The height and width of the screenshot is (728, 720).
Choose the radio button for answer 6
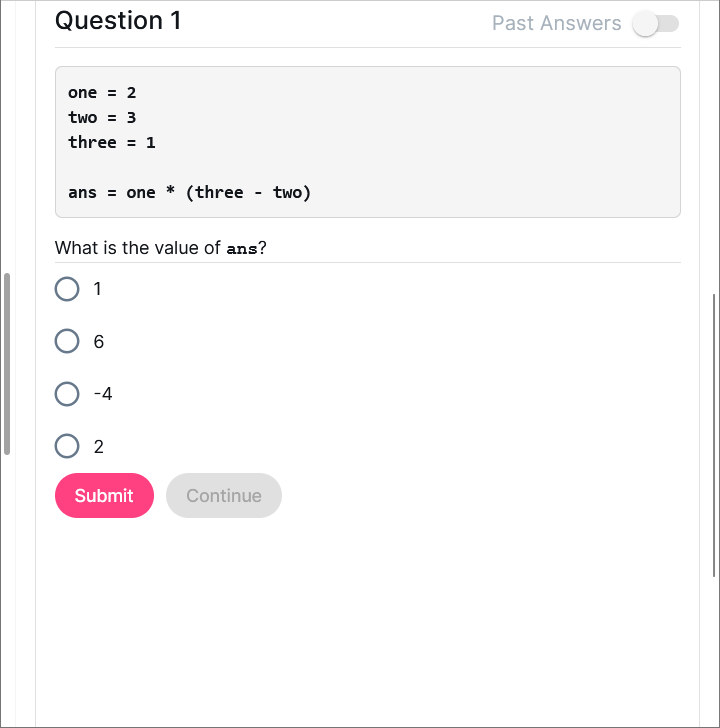67,341
